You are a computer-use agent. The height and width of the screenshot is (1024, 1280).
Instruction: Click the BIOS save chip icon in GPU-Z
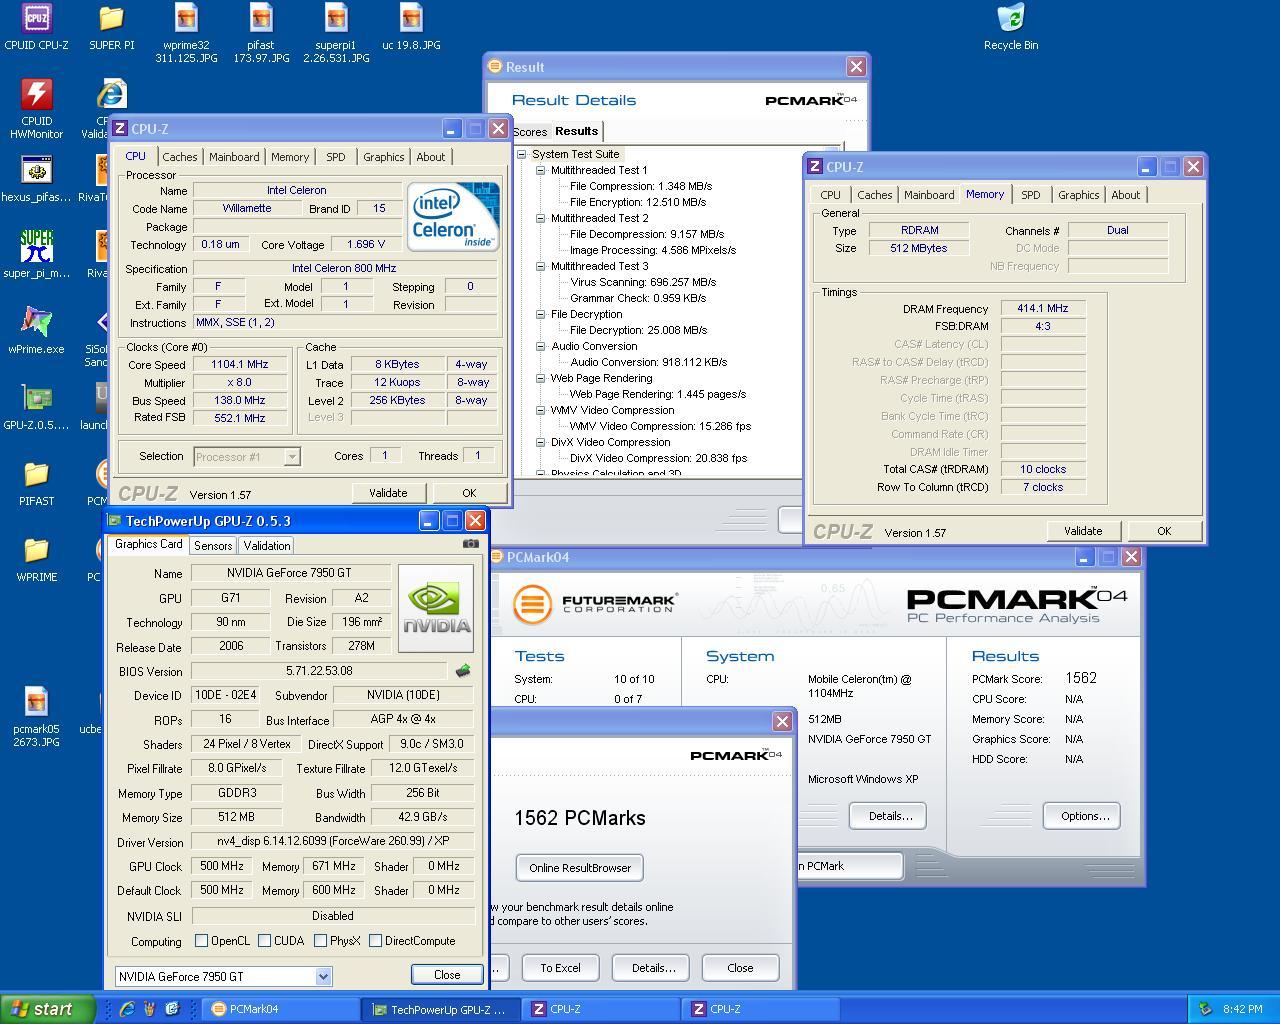point(462,671)
